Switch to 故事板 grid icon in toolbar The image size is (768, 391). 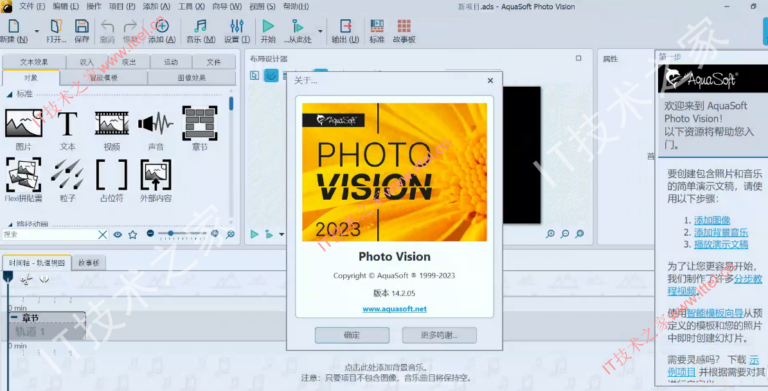(404, 26)
